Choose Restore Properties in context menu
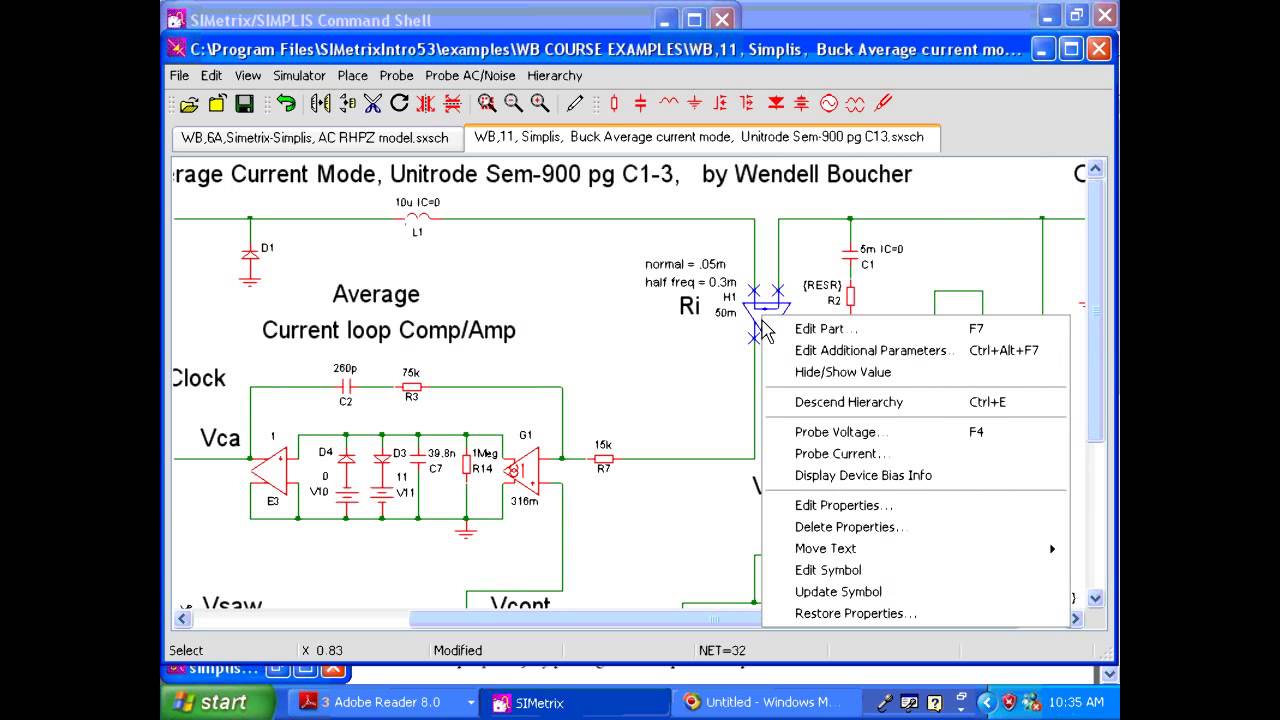This screenshot has height=720, width=1280. 916,614
